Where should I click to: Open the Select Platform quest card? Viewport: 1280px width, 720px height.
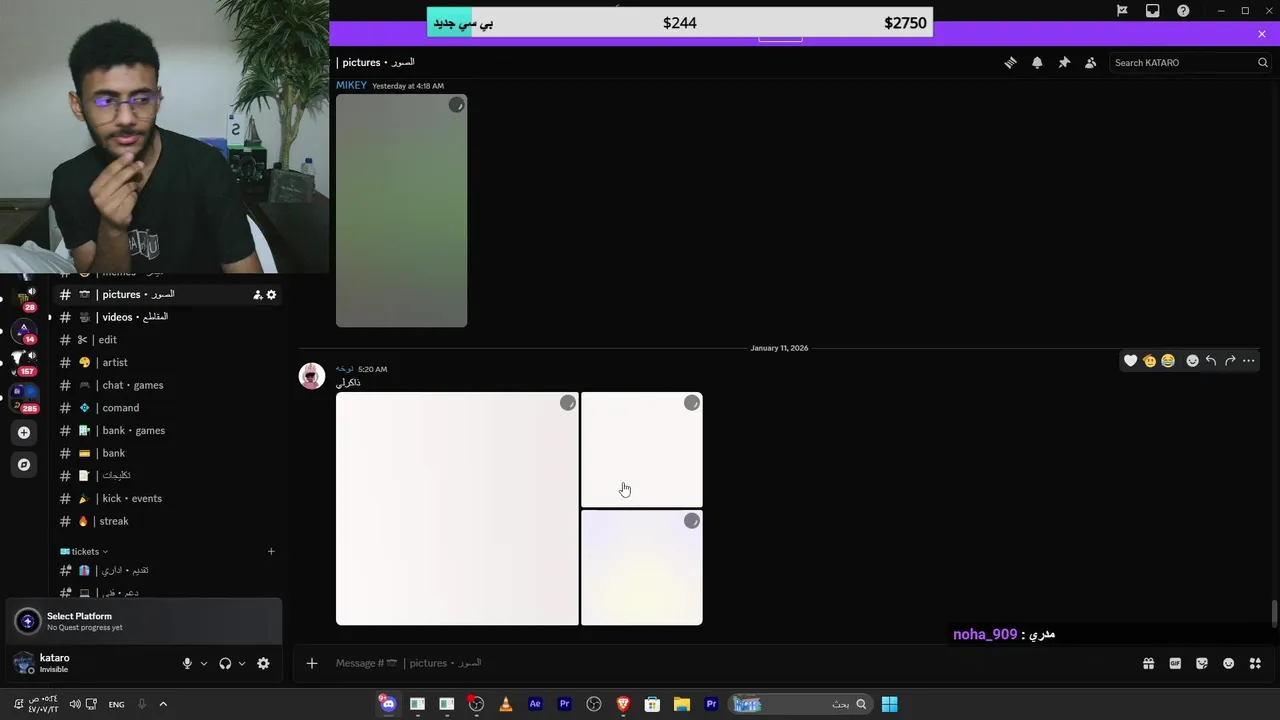coord(144,621)
